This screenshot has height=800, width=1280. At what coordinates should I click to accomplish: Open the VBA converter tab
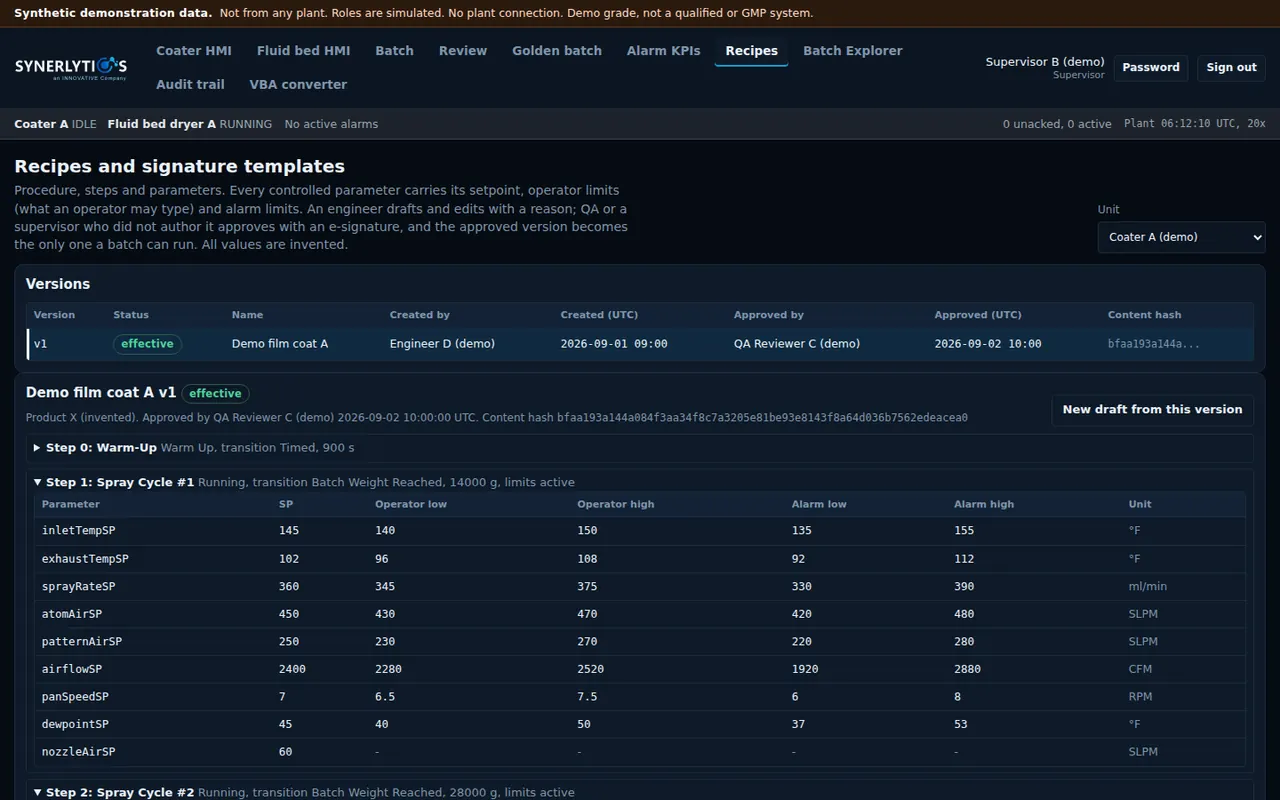point(298,85)
